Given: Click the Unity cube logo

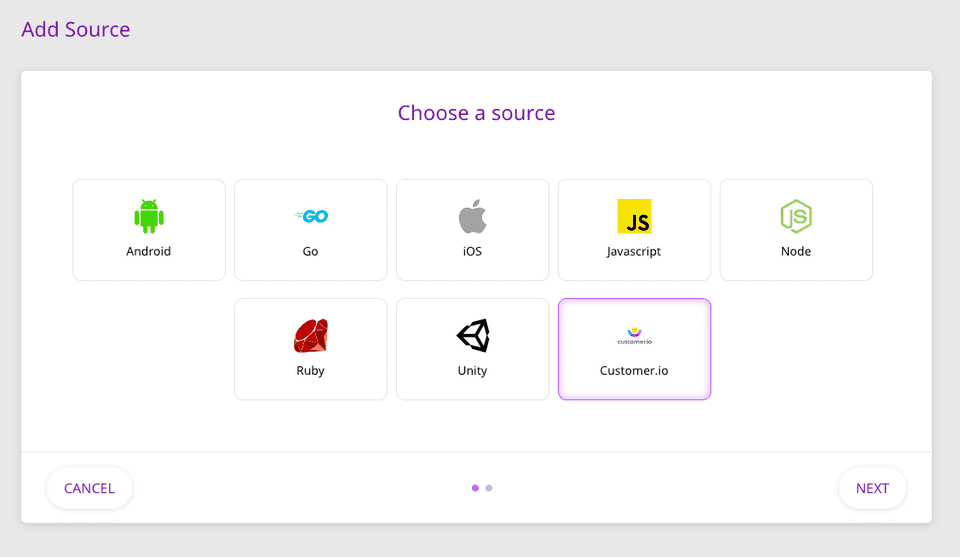Looking at the screenshot, I should [x=473, y=335].
